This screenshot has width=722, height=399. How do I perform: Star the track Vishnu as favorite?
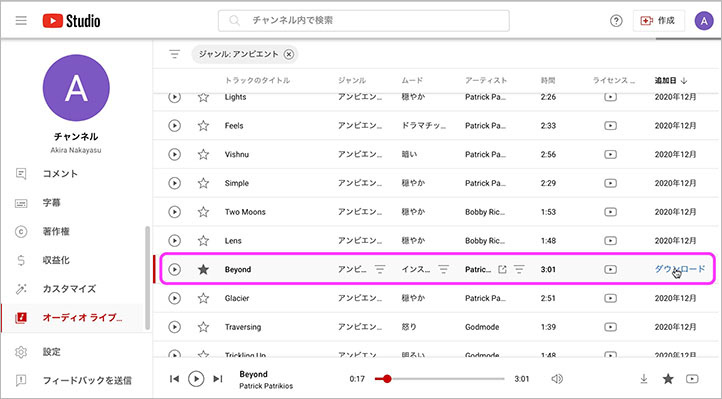tap(203, 154)
